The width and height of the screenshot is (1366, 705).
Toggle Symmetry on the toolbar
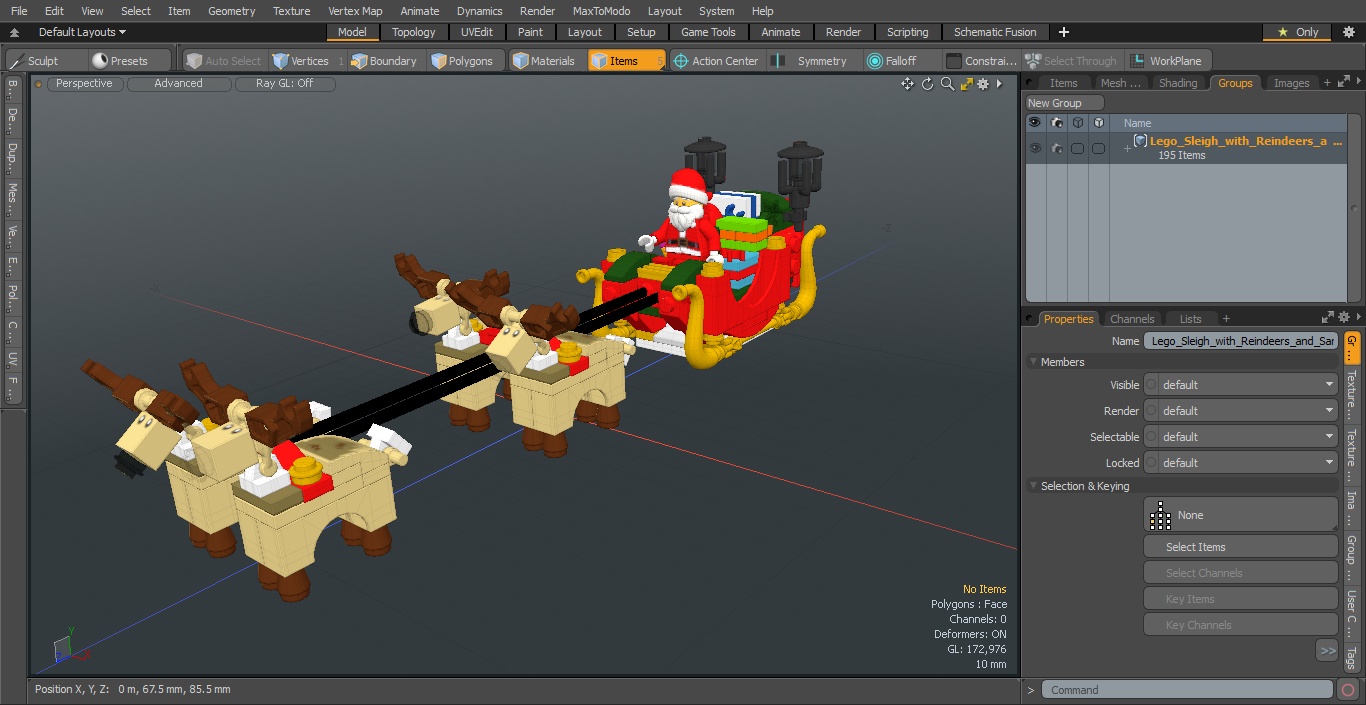click(x=812, y=61)
